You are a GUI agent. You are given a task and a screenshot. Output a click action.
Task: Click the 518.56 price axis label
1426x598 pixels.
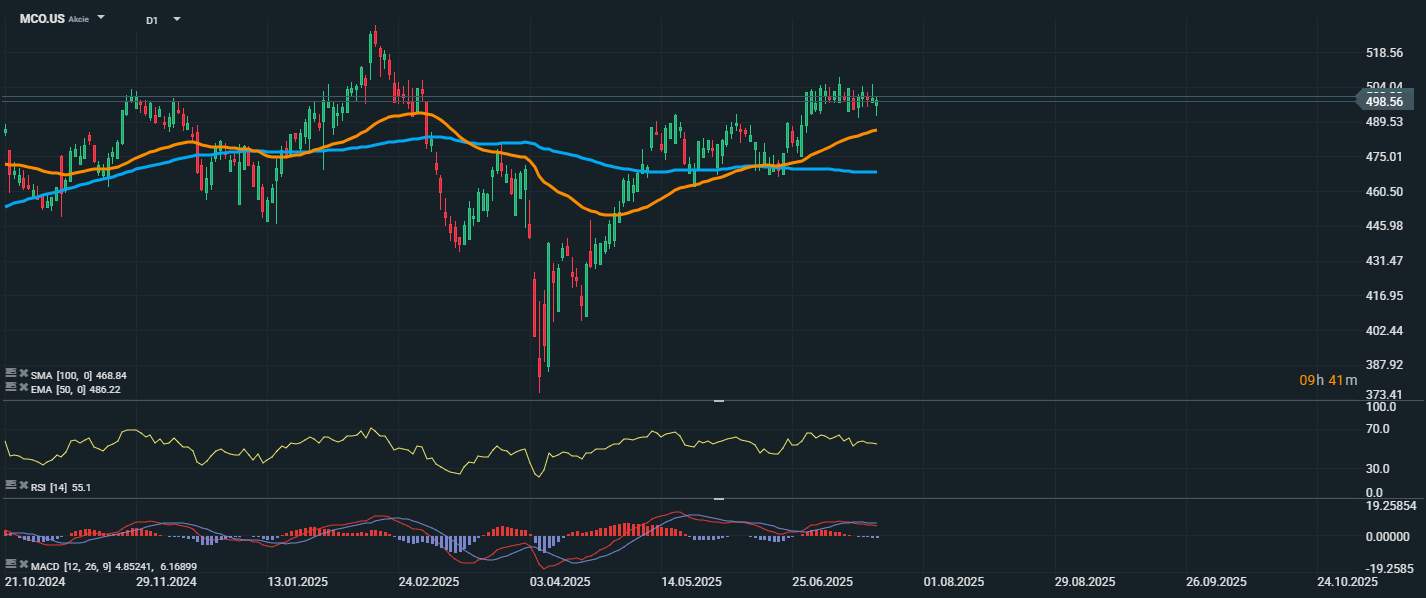(x=1384, y=52)
